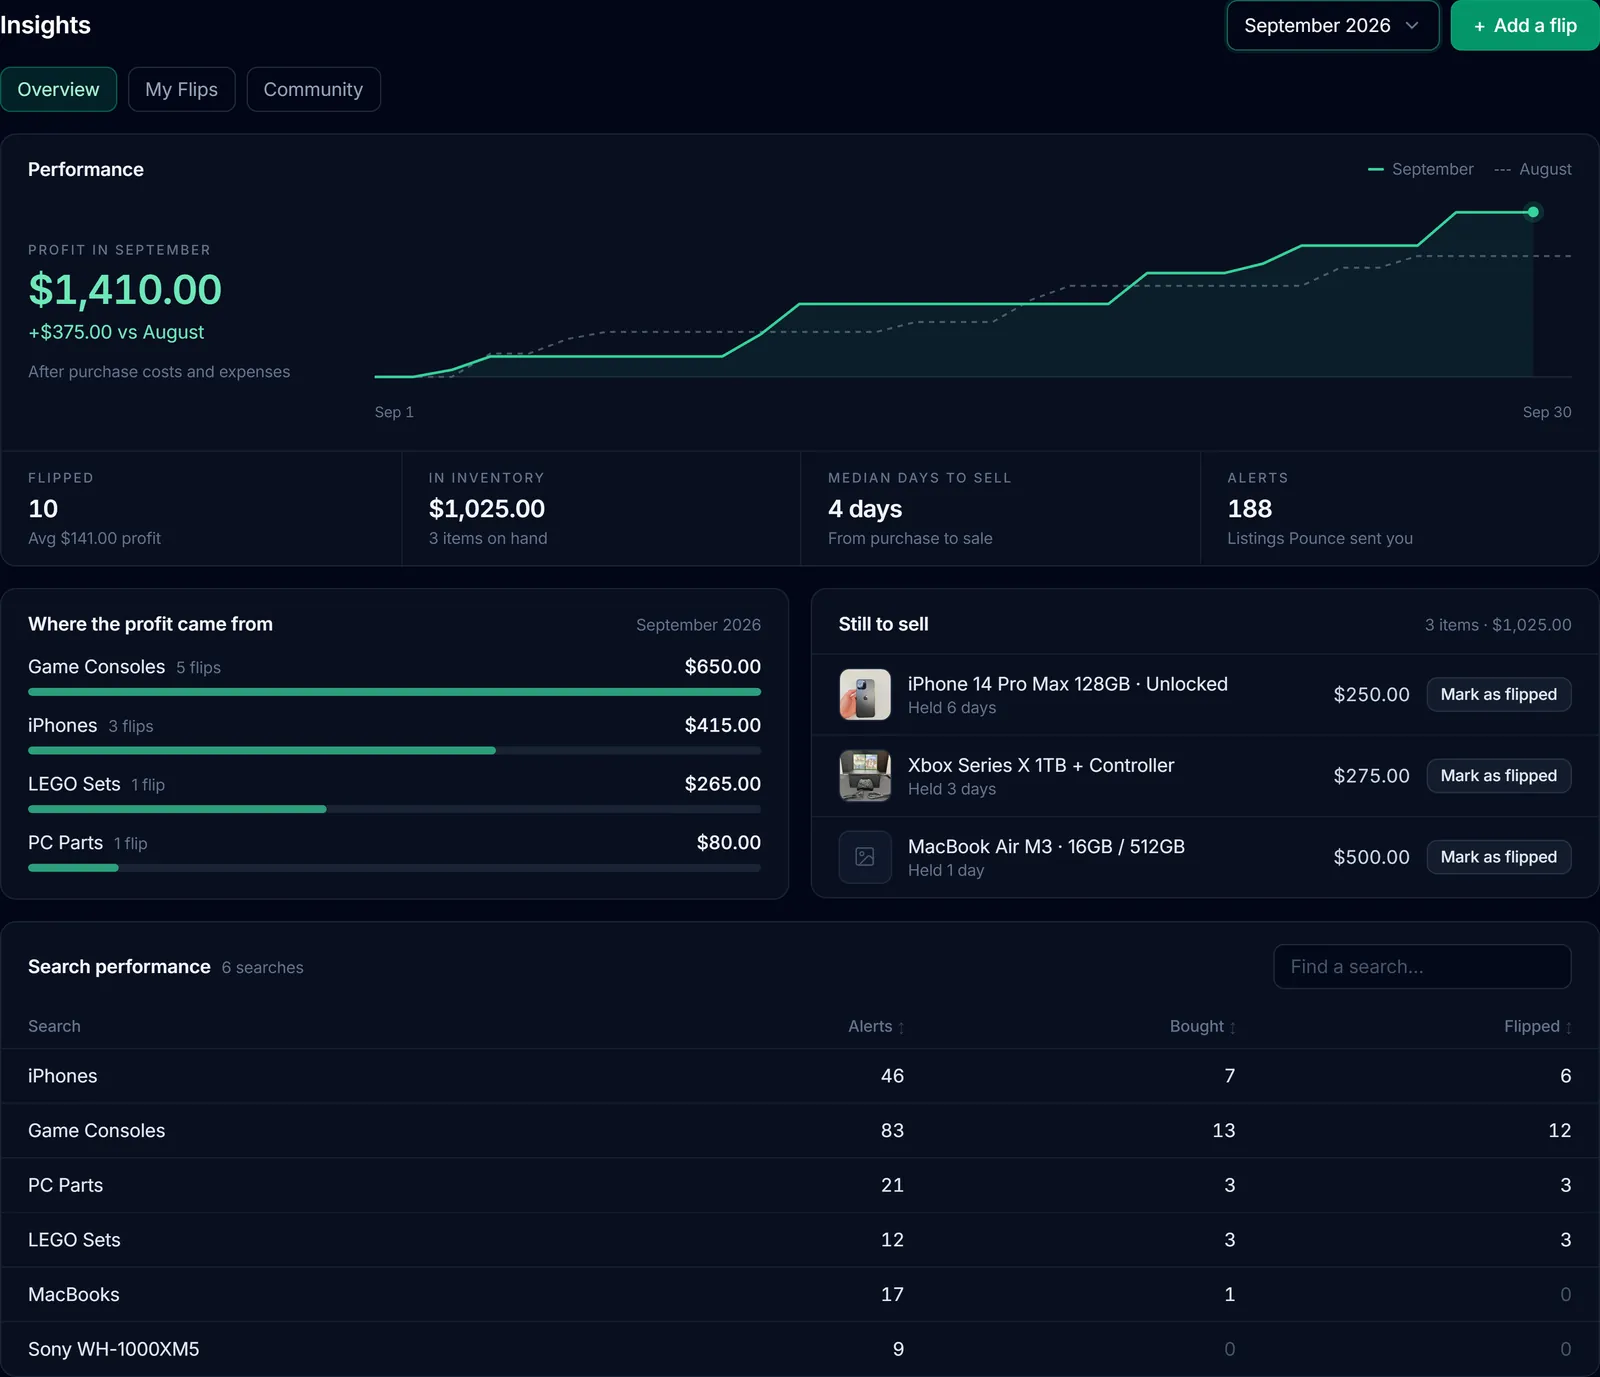Click the Game Consoles $650.00 amount
This screenshot has height=1377, width=1600.
pos(723,667)
